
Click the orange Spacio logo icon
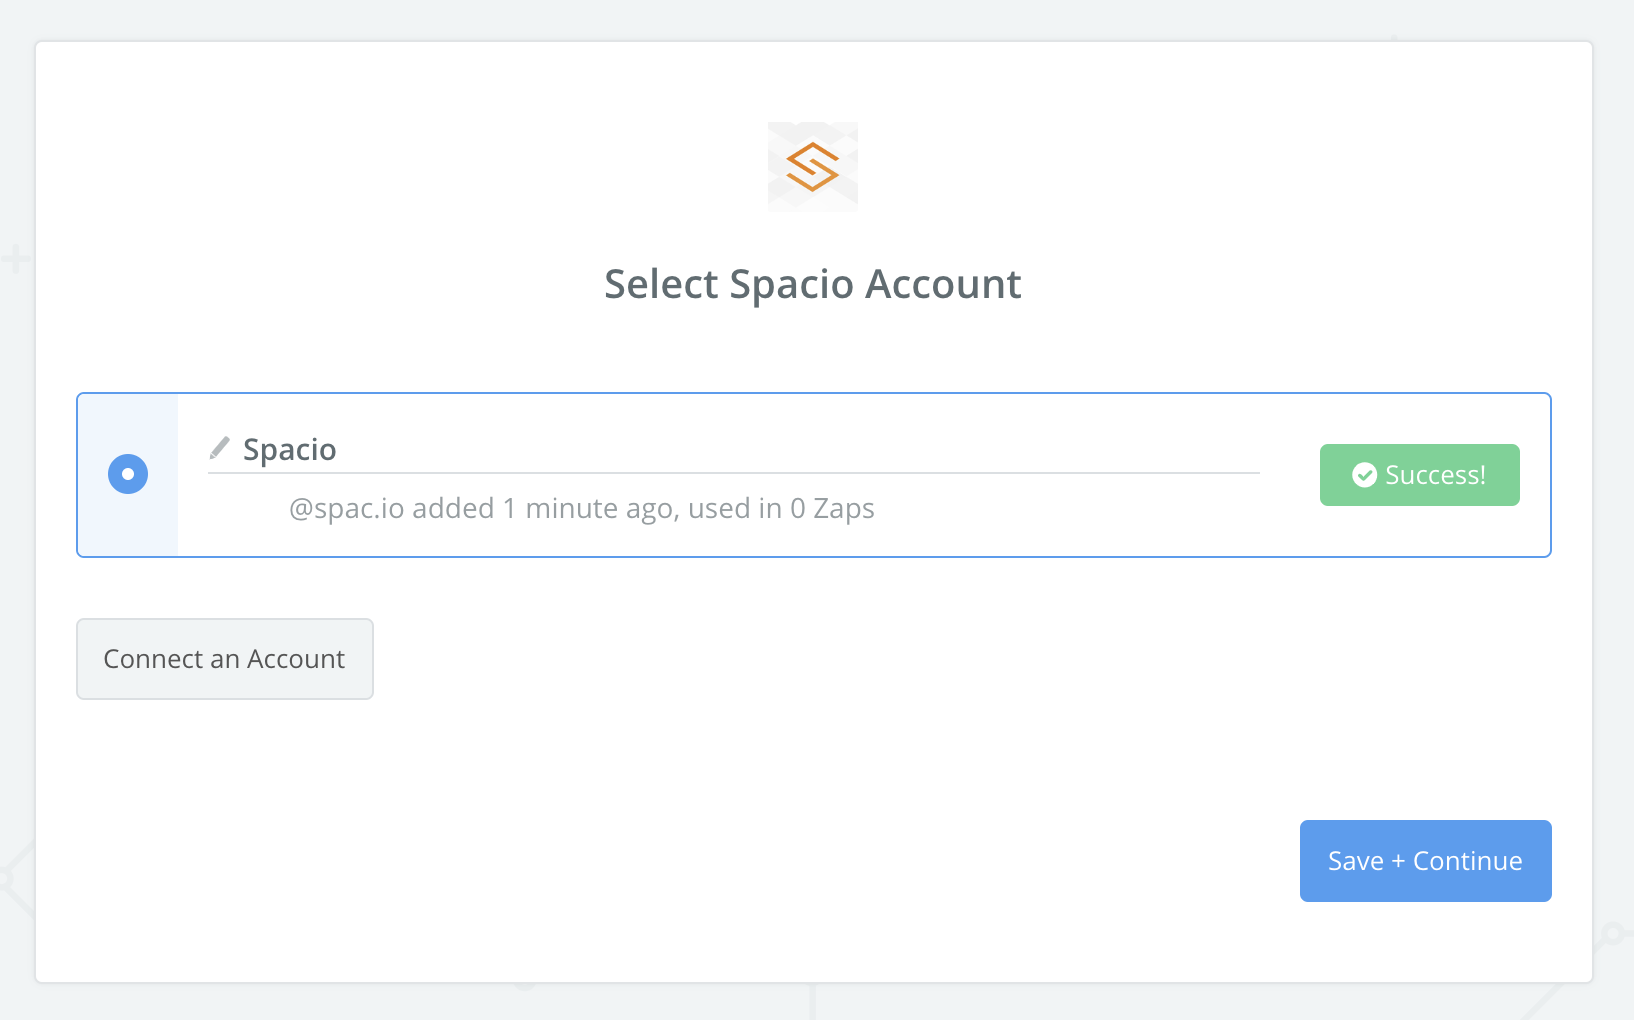812,166
